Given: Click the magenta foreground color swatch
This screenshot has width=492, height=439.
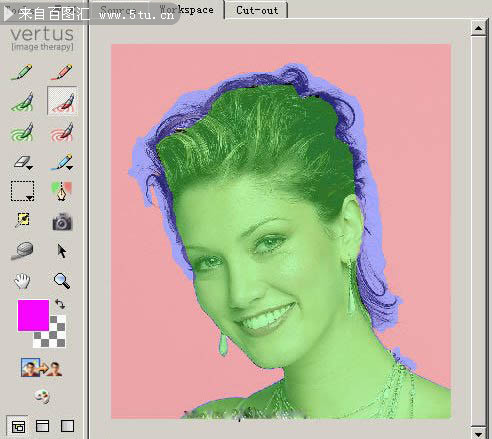Looking at the screenshot, I should pyautogui.click(x=33, y=315).
